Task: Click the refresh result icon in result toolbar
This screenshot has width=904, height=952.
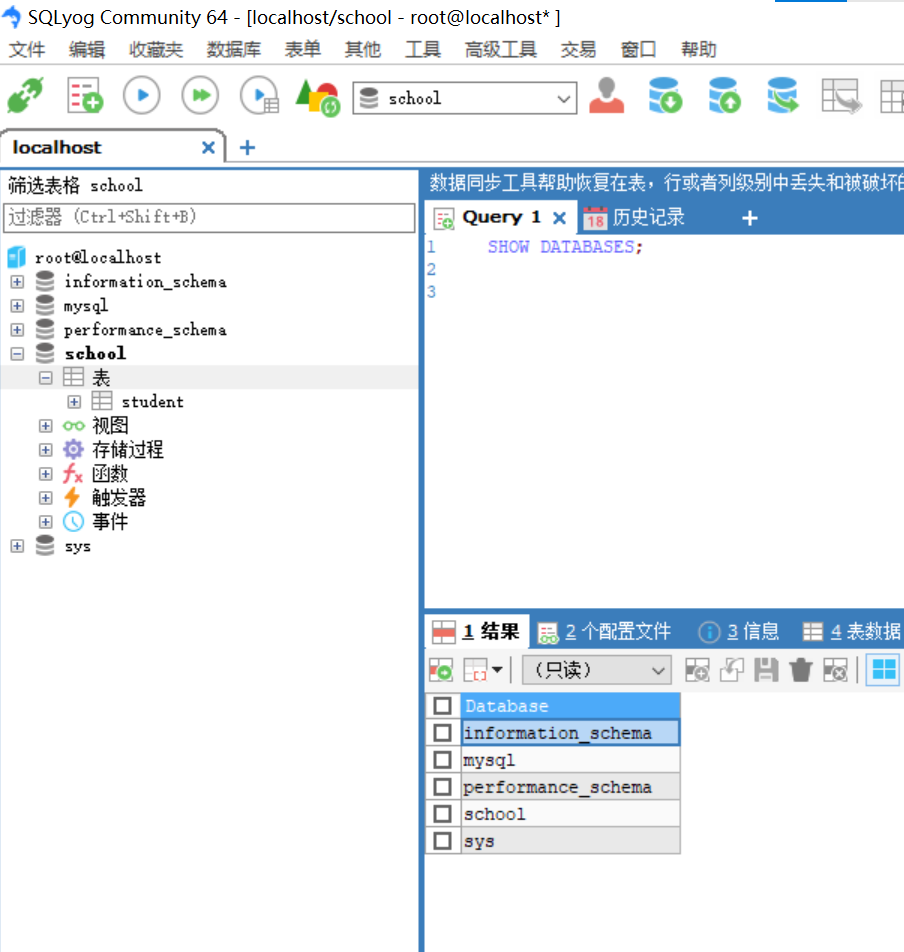Action: pyautogui.click(x=441, y=670)
